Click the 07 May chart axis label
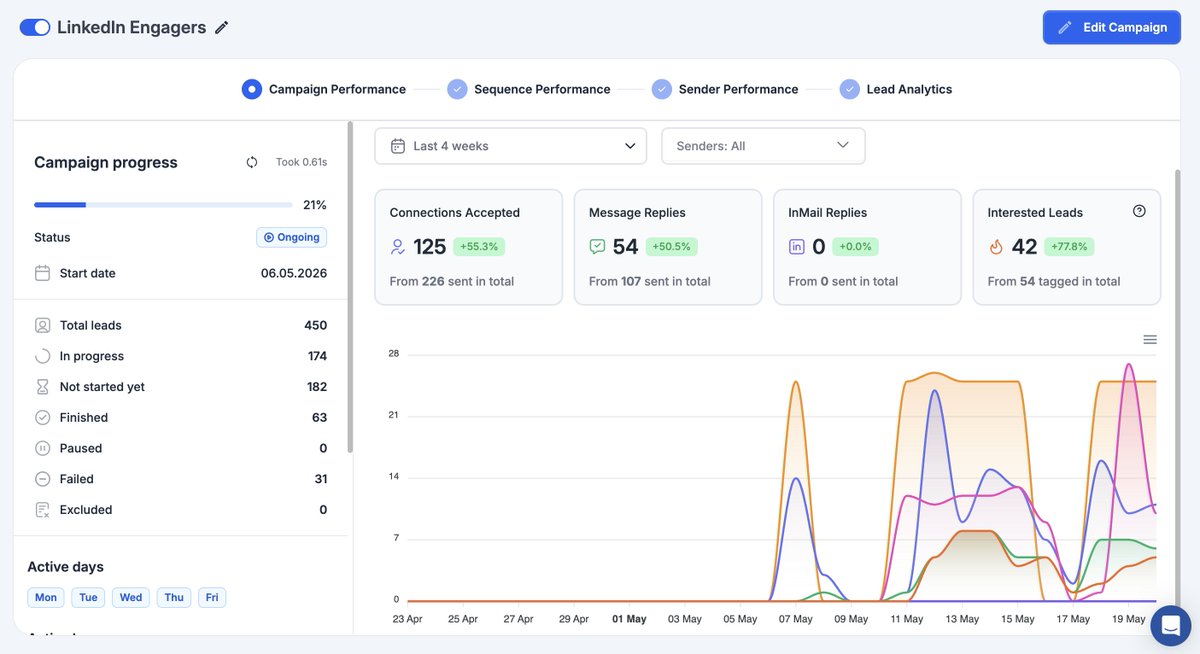The height and width of the screenshot is (654, 1200). pyautogui.click(x=796, y=619)
